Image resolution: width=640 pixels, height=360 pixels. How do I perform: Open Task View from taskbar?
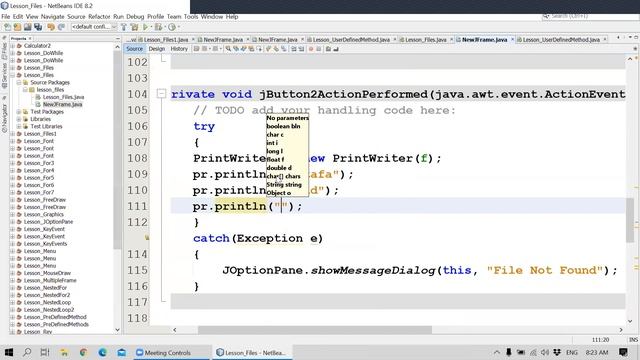[45, 352]
